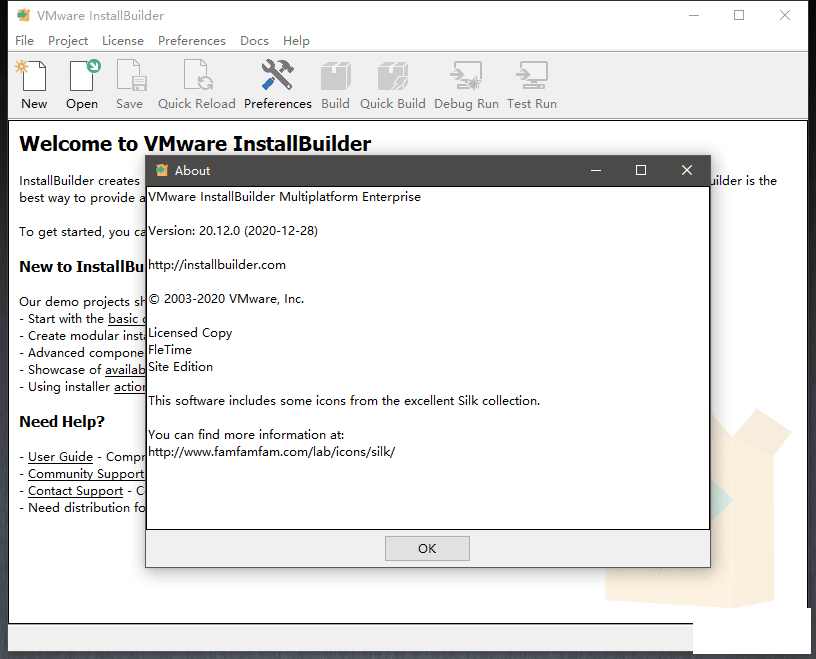Click the VMware InstallBuilder main window title icon
Viewport: 816px width, 659px height.
23,15
